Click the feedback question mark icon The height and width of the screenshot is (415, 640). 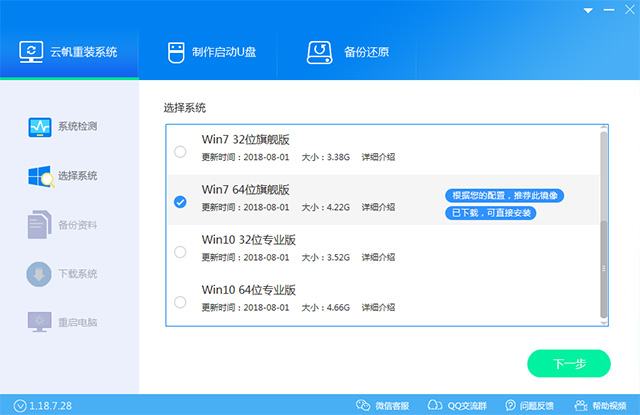pos(510,405)
